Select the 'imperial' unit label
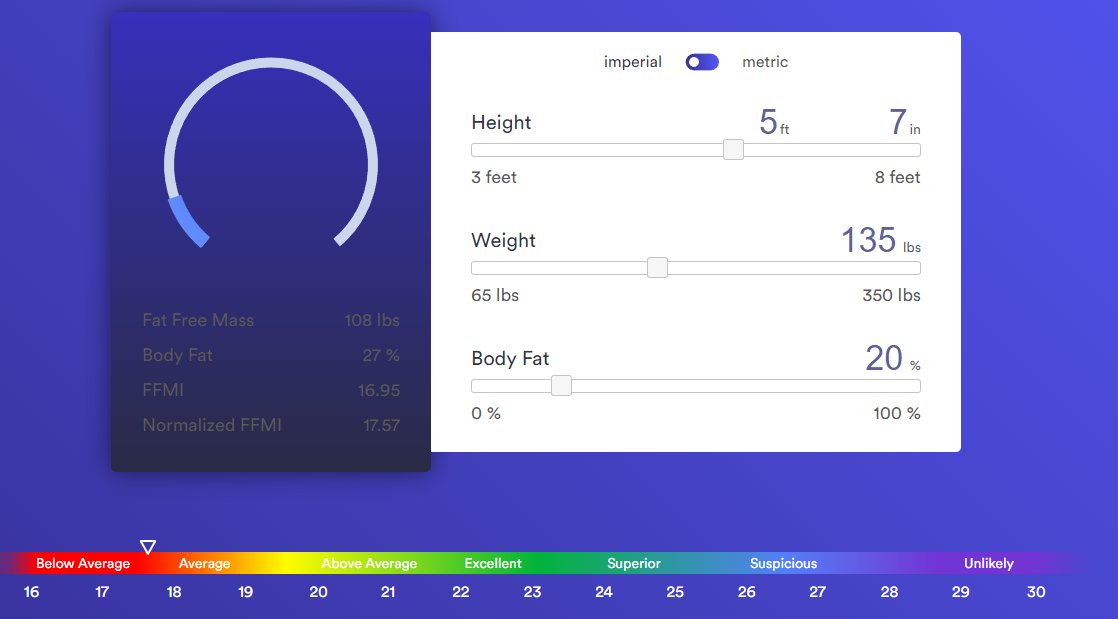 coord(632,62)
